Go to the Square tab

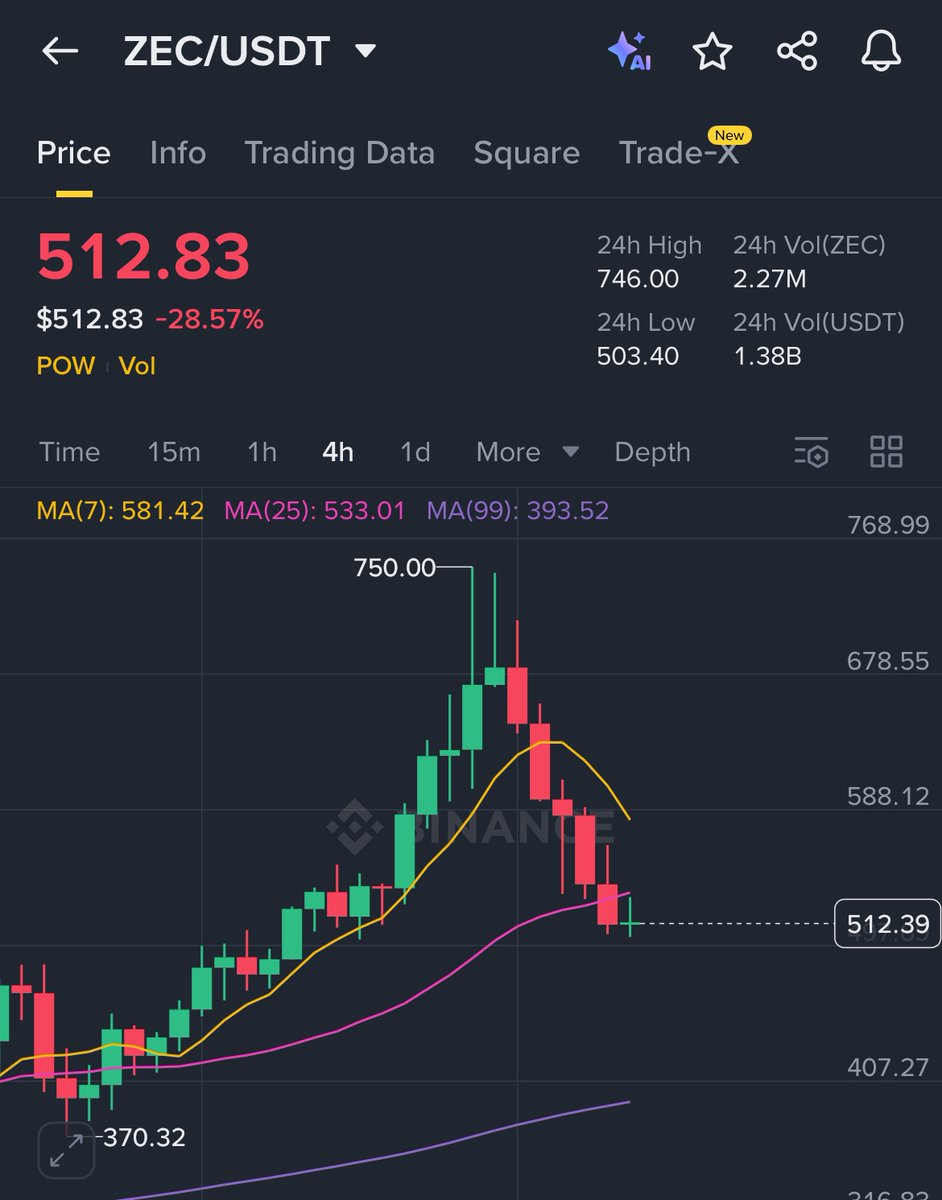(527, 153)
